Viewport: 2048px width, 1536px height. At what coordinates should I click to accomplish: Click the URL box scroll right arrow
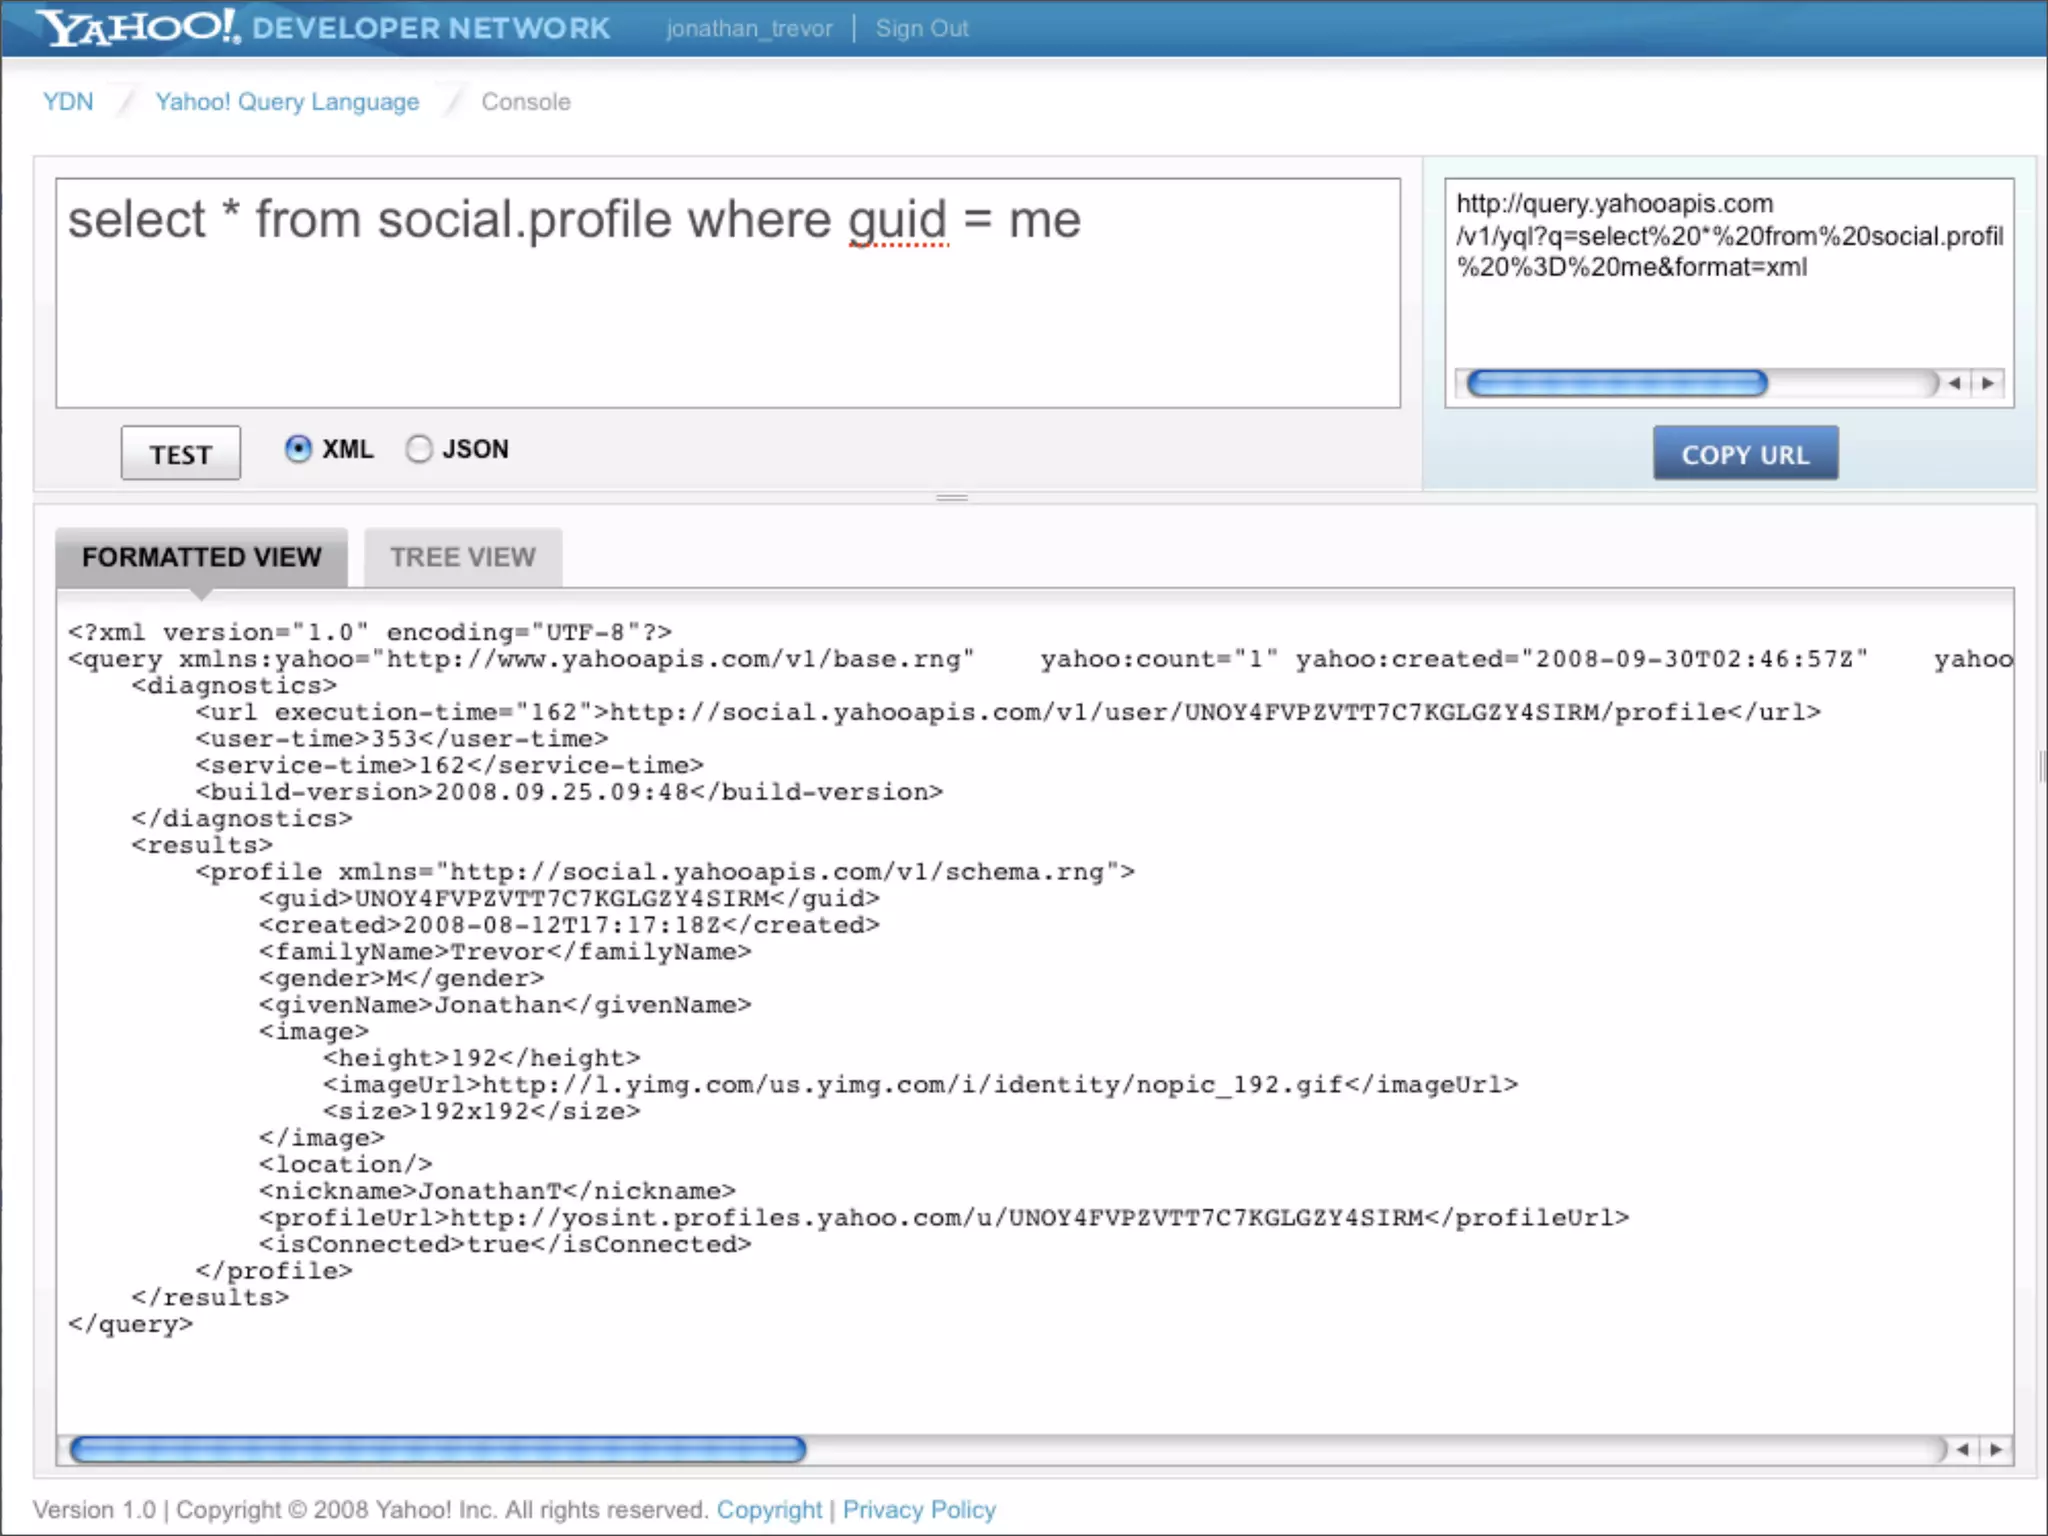(x=1988, y=383)
